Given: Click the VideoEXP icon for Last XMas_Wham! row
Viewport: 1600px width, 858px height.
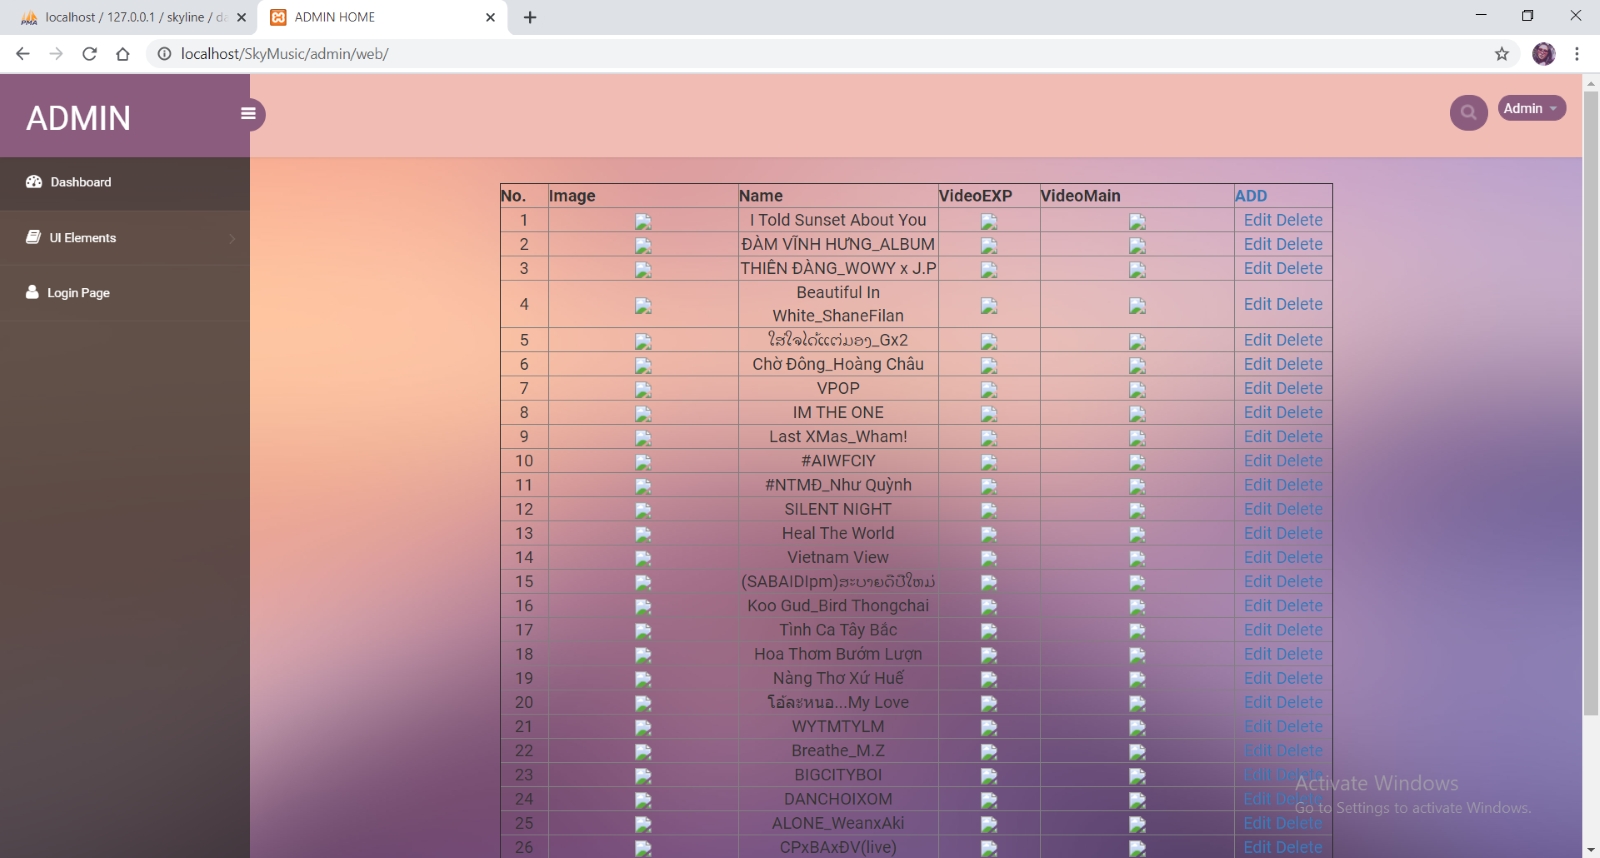Looking at the screenshot, I should (989, 438).
